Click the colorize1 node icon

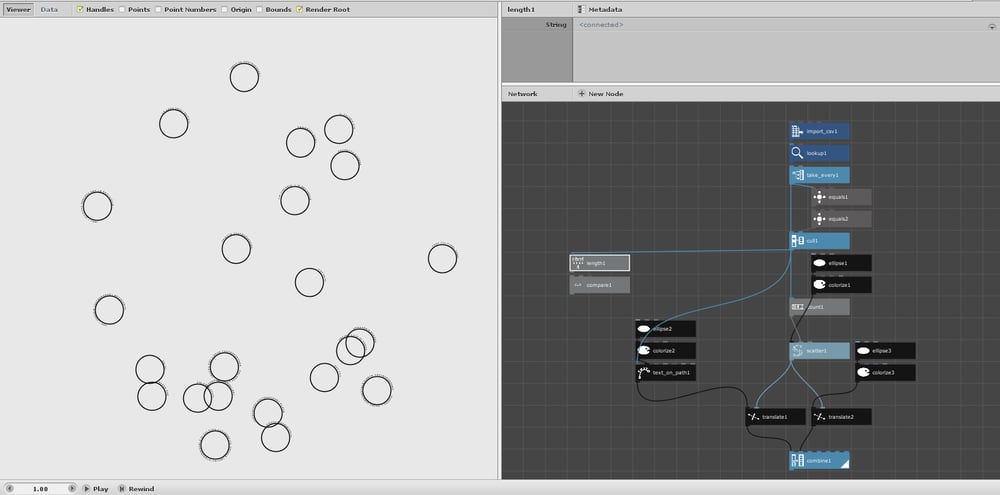coord(820,284)
